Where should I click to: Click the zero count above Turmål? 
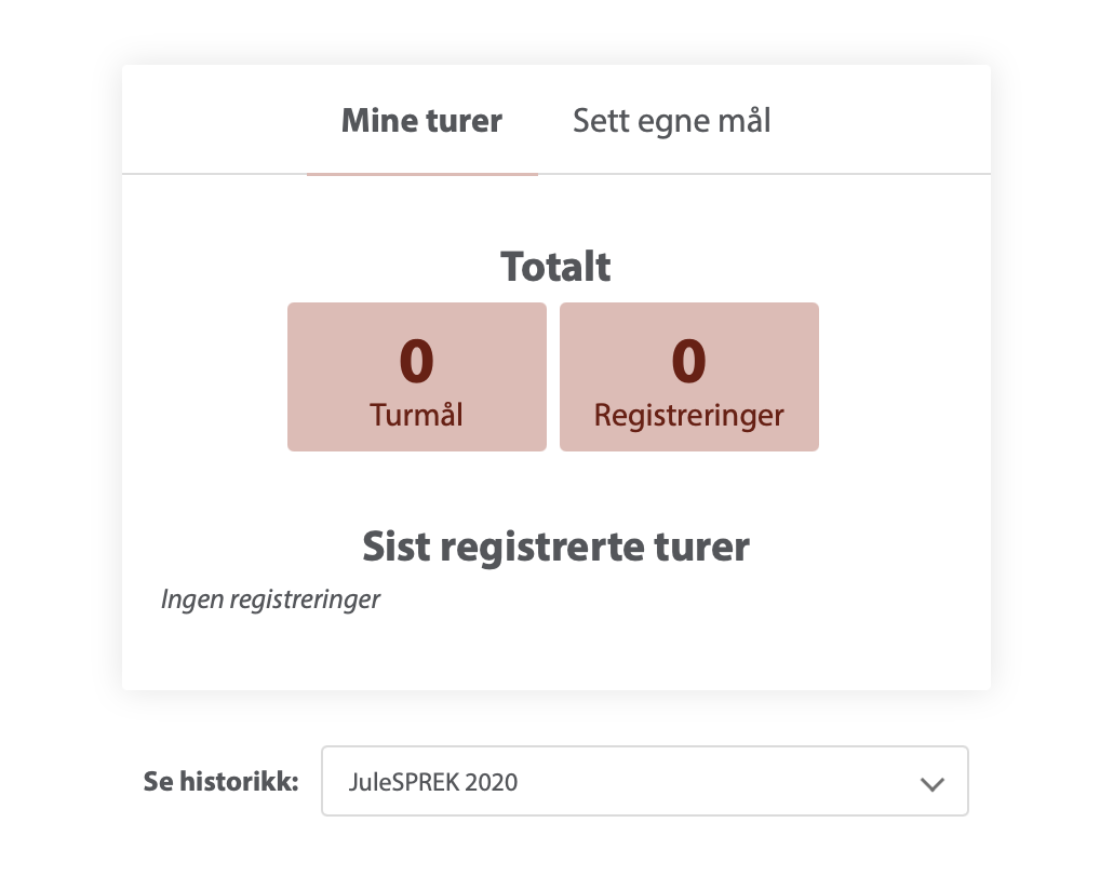417,361
